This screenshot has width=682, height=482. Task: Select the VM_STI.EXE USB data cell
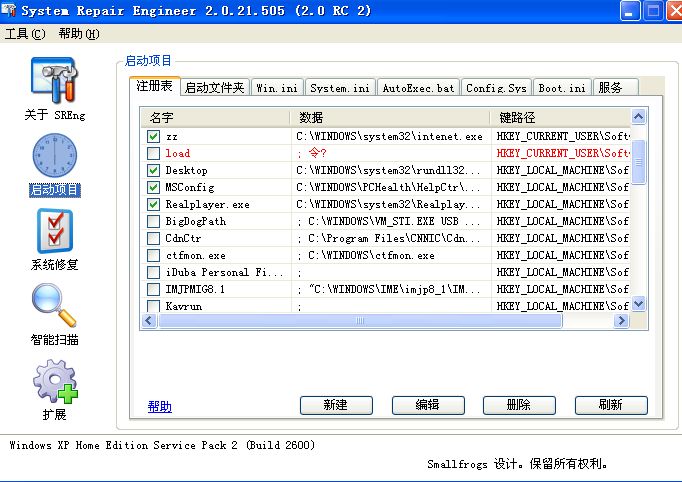point(388,221)
